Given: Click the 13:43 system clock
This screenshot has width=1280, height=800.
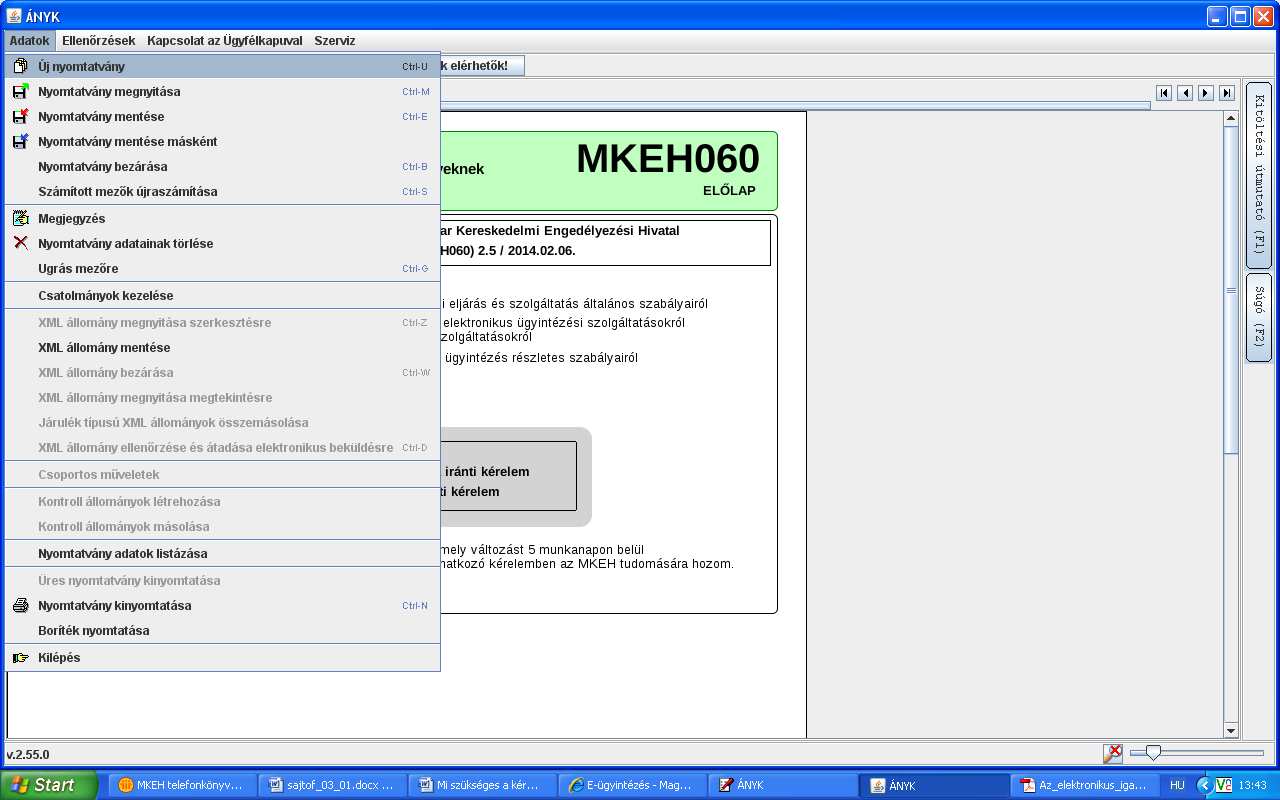Looking at the screenshot, I should point(1253,785).
